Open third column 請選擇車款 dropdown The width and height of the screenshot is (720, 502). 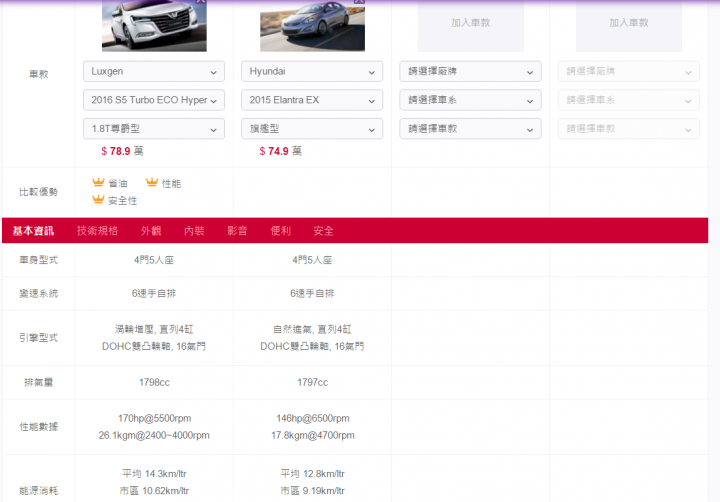(x=470, y=129)
